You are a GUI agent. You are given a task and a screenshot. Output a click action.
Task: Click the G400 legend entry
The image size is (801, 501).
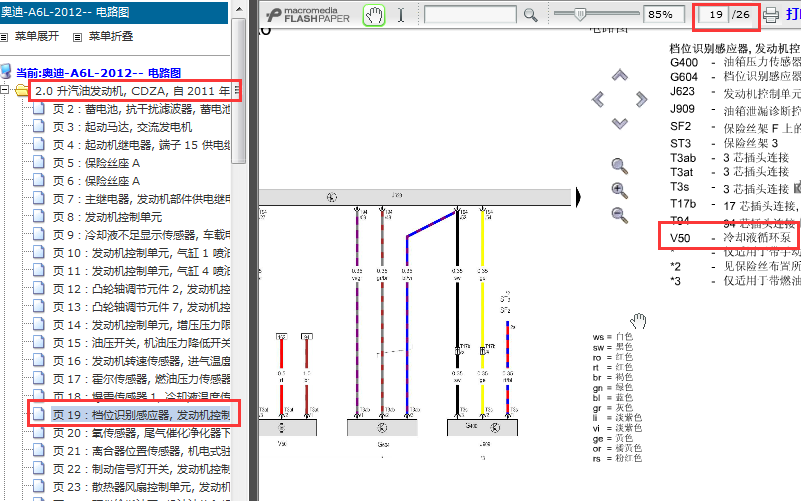[735, 62]
